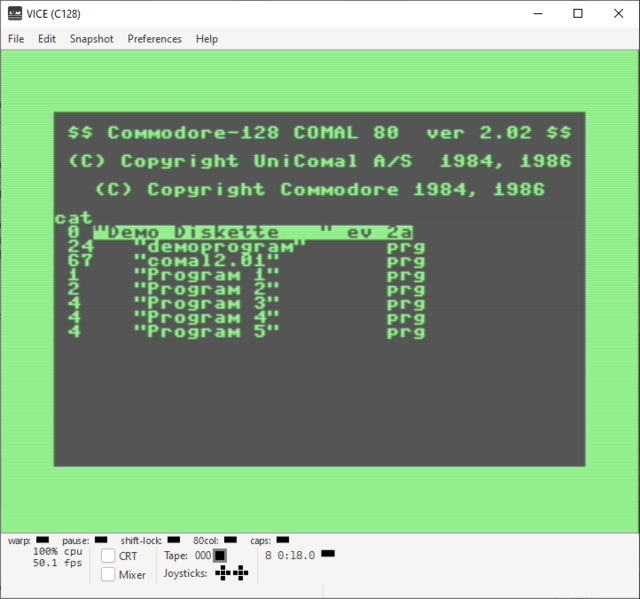640x599 pixels.
Task: Click block count 67 in directory listing
Action: point(80,261)
